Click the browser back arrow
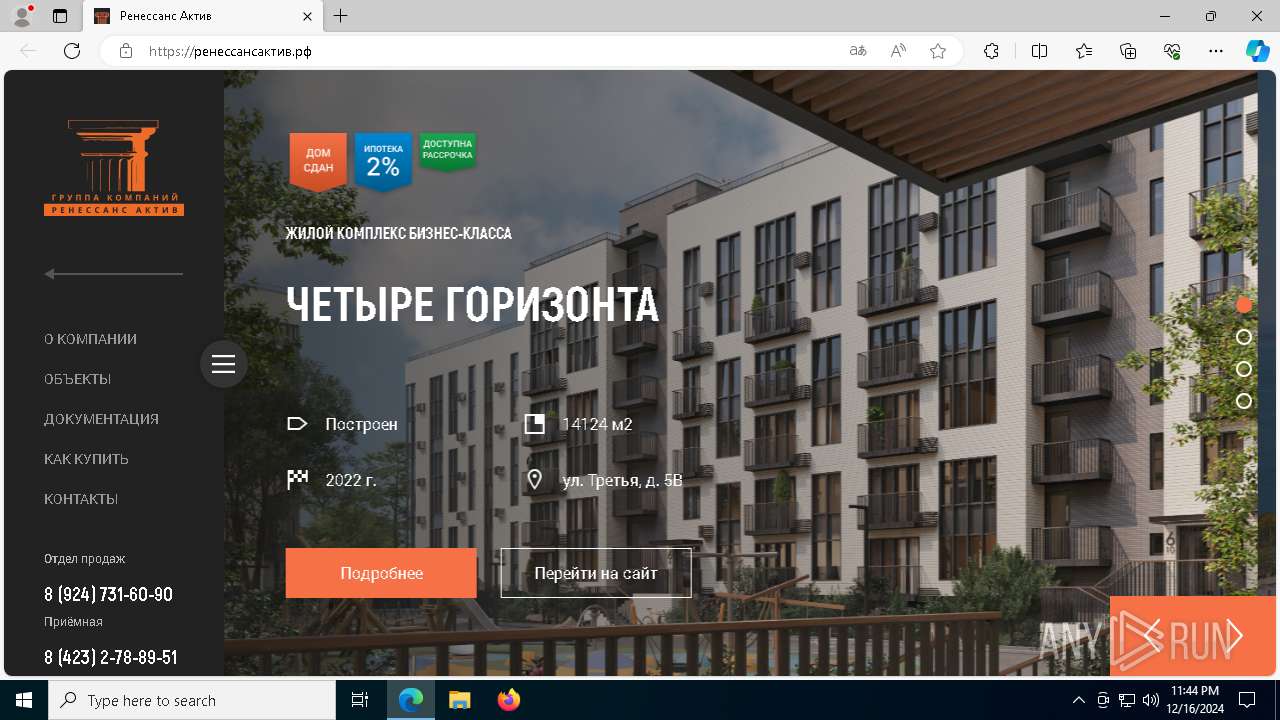This screenshot has width=1280, height=720. pyautogui.click(x=28, y=51)
